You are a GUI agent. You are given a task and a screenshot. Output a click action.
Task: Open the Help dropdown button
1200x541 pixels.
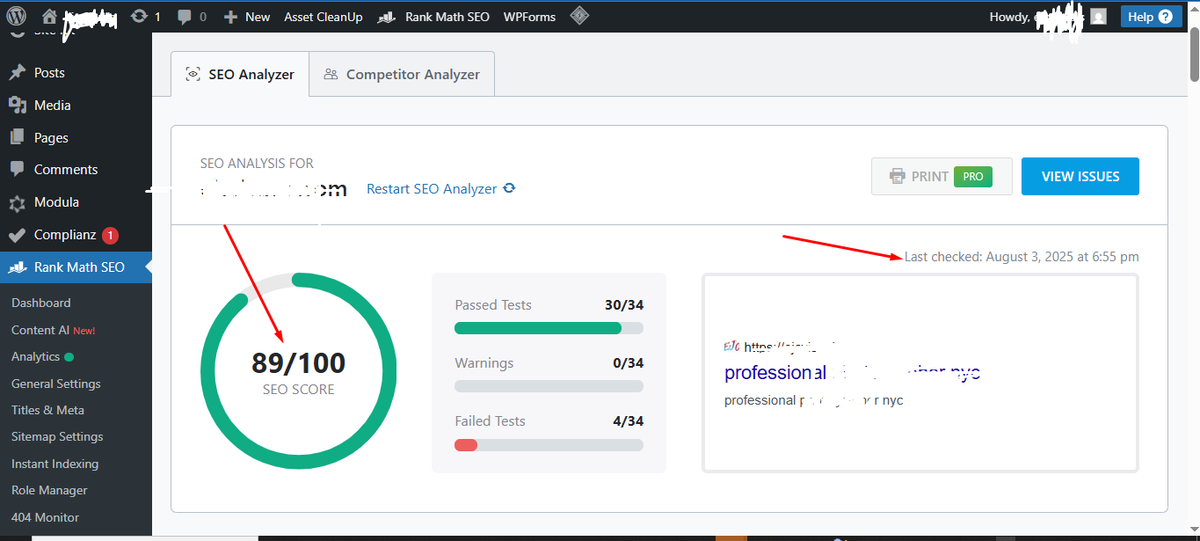pos(1151,17)
